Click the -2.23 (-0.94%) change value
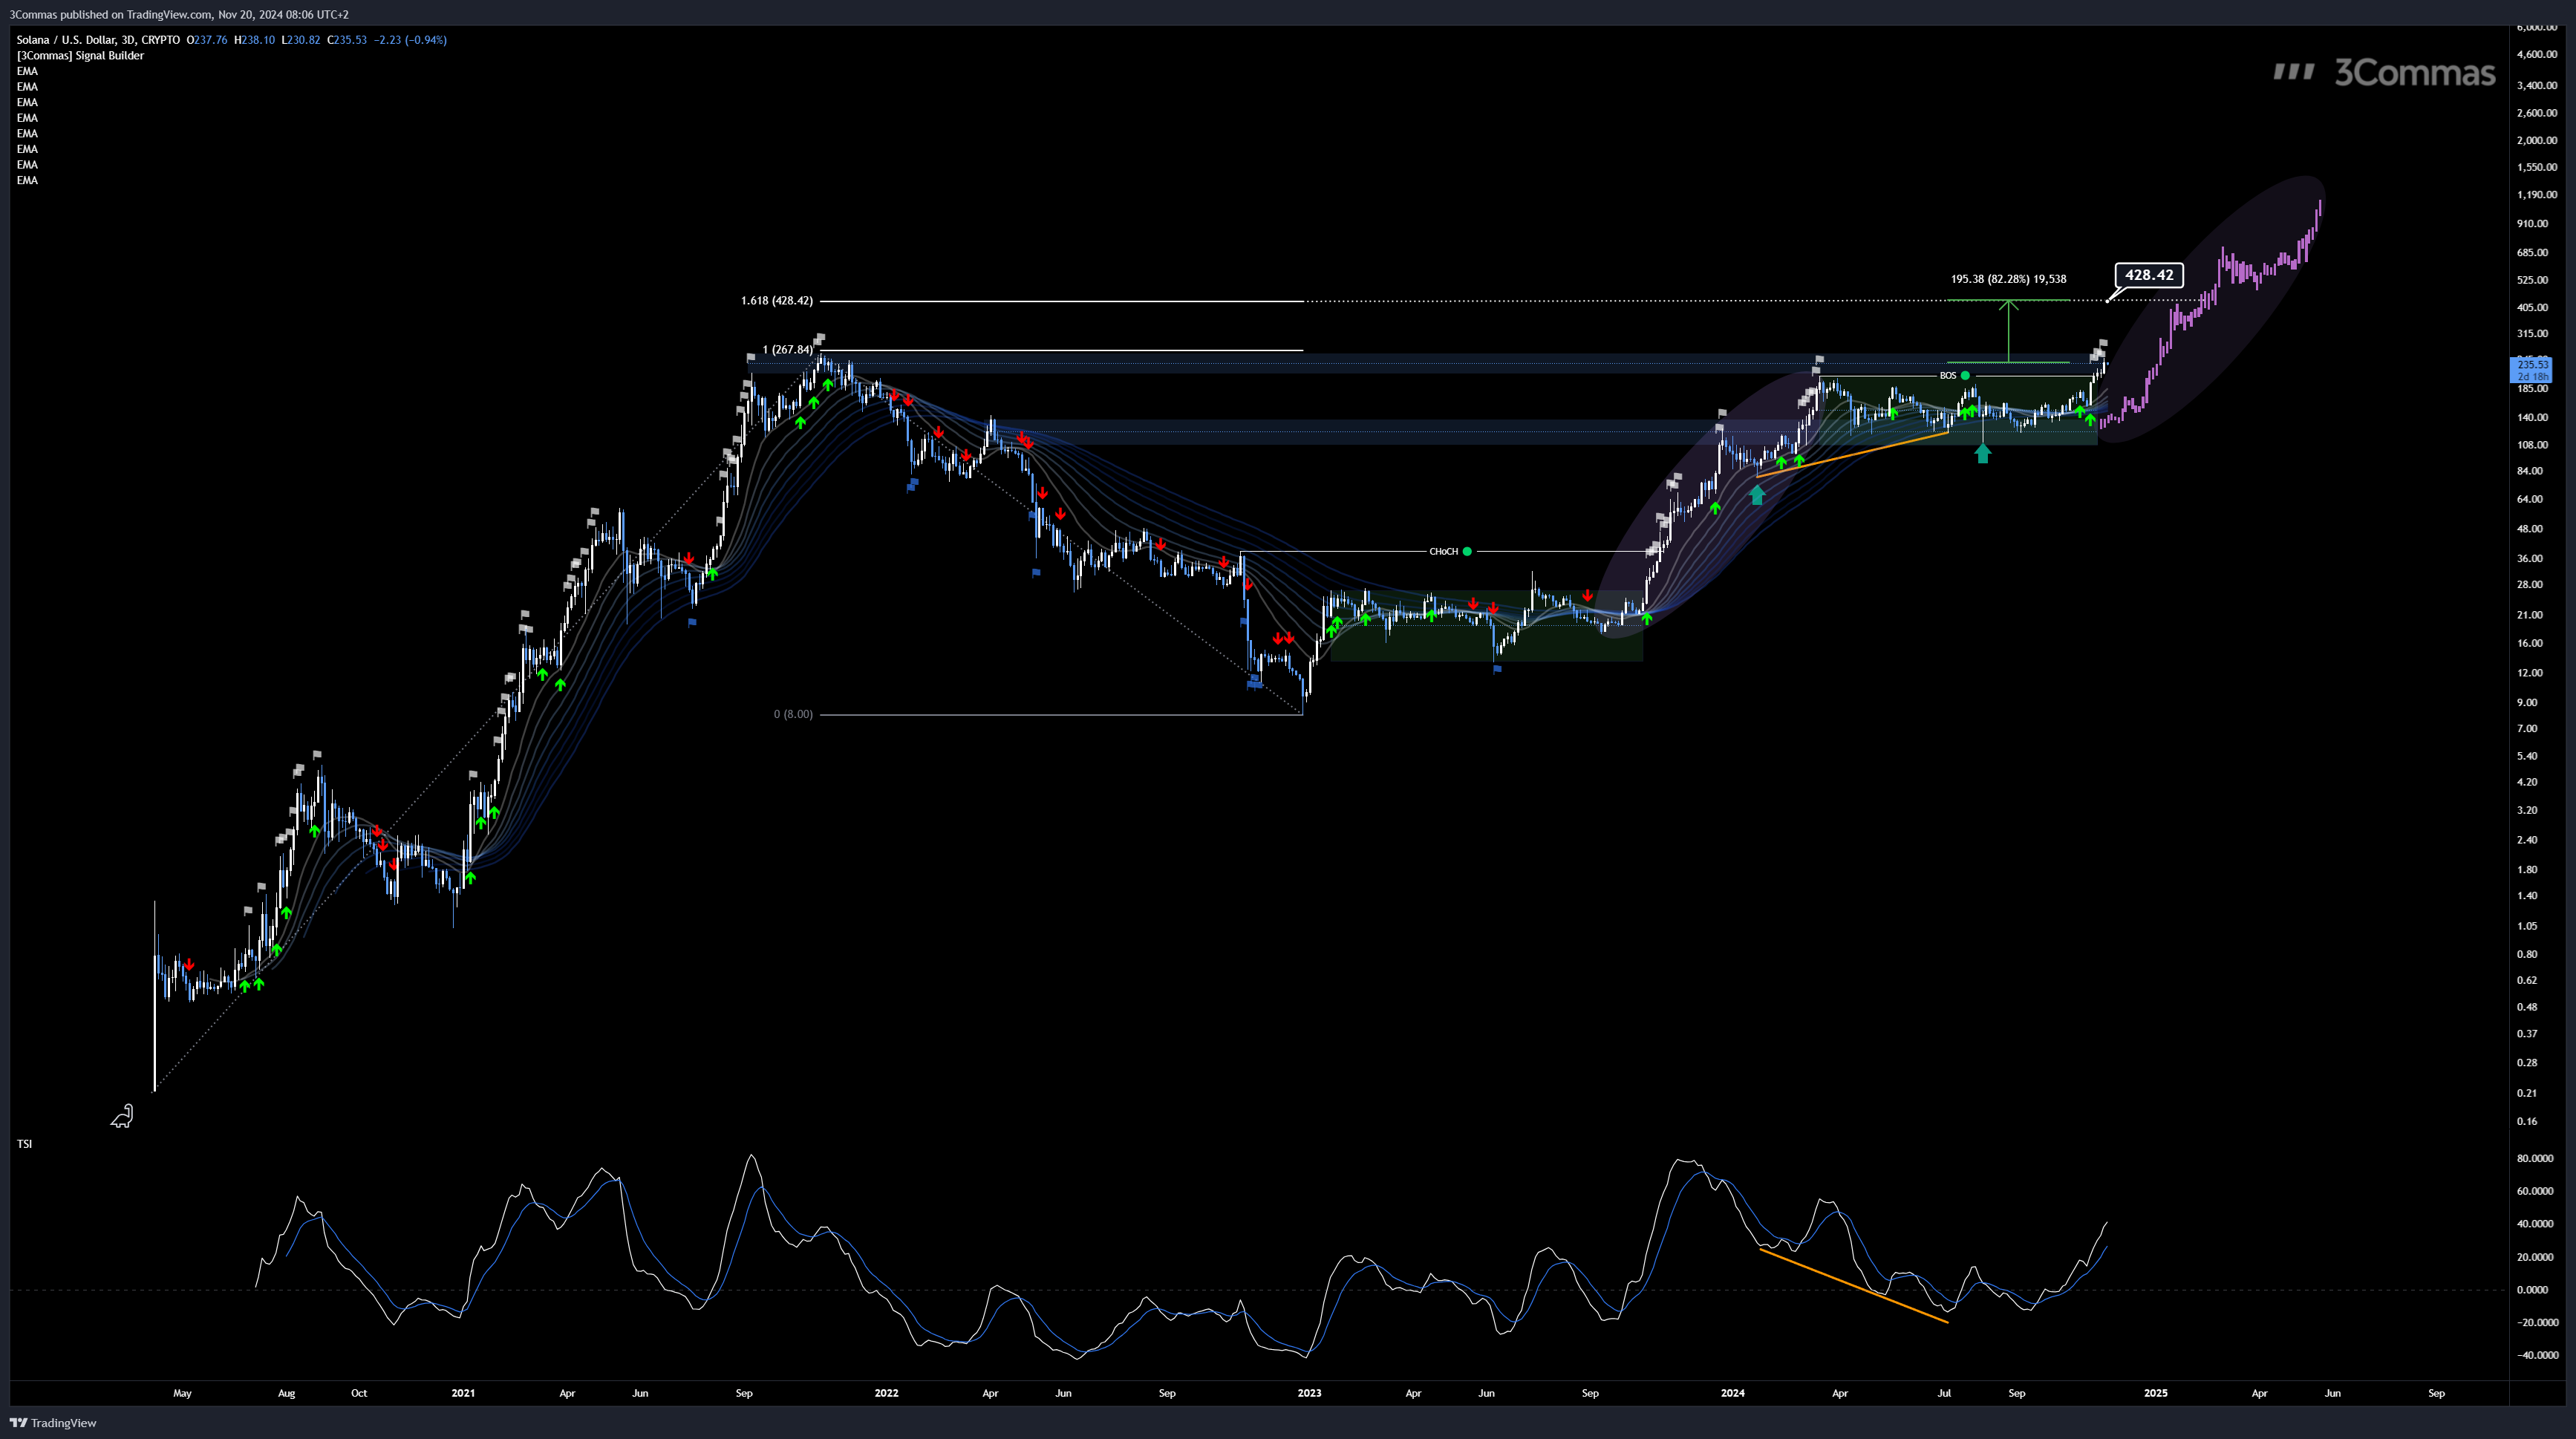This screenshot has height=1439, width=2576. 410,40
